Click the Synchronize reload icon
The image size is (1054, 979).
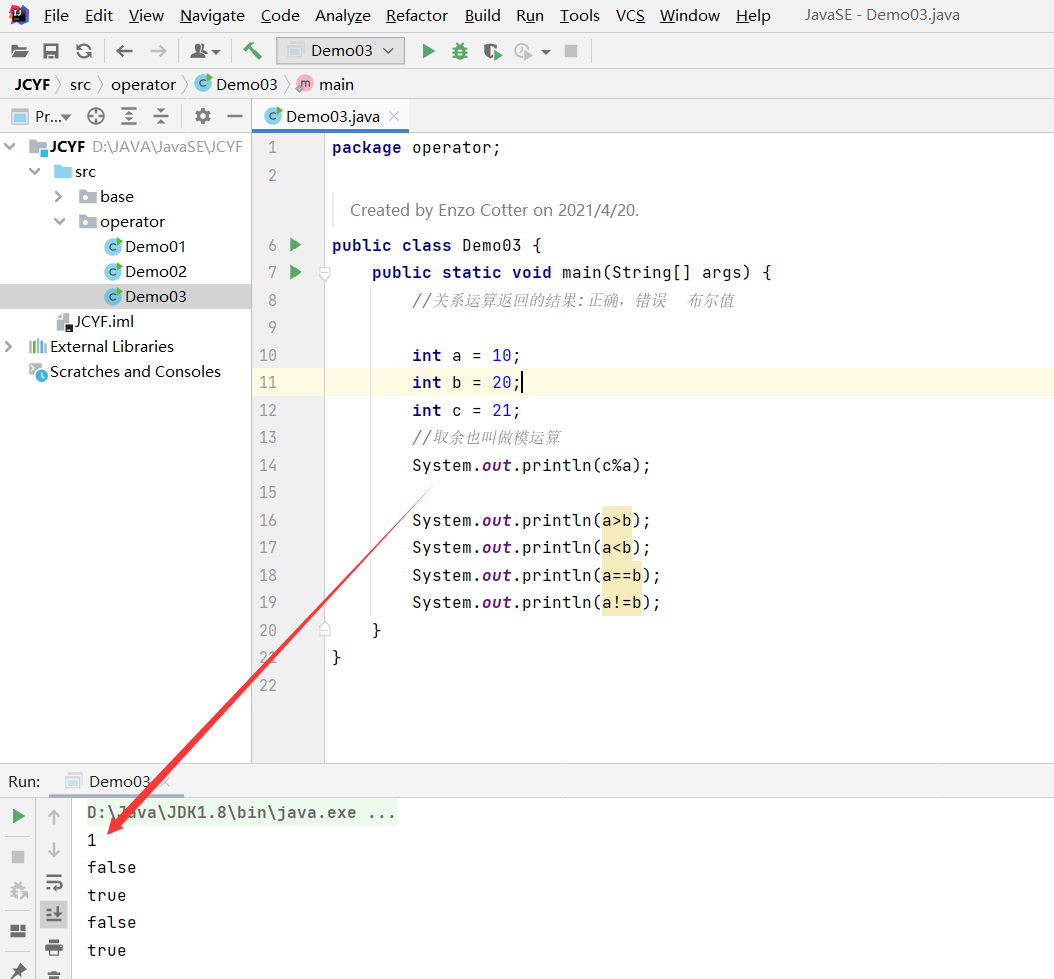84,51
